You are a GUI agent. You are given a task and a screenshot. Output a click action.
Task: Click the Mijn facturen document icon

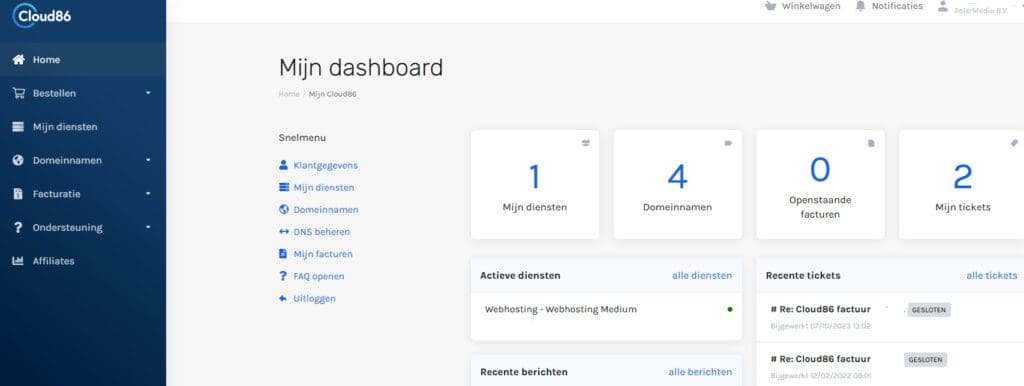pyautogui.click(x=283, y=254)
